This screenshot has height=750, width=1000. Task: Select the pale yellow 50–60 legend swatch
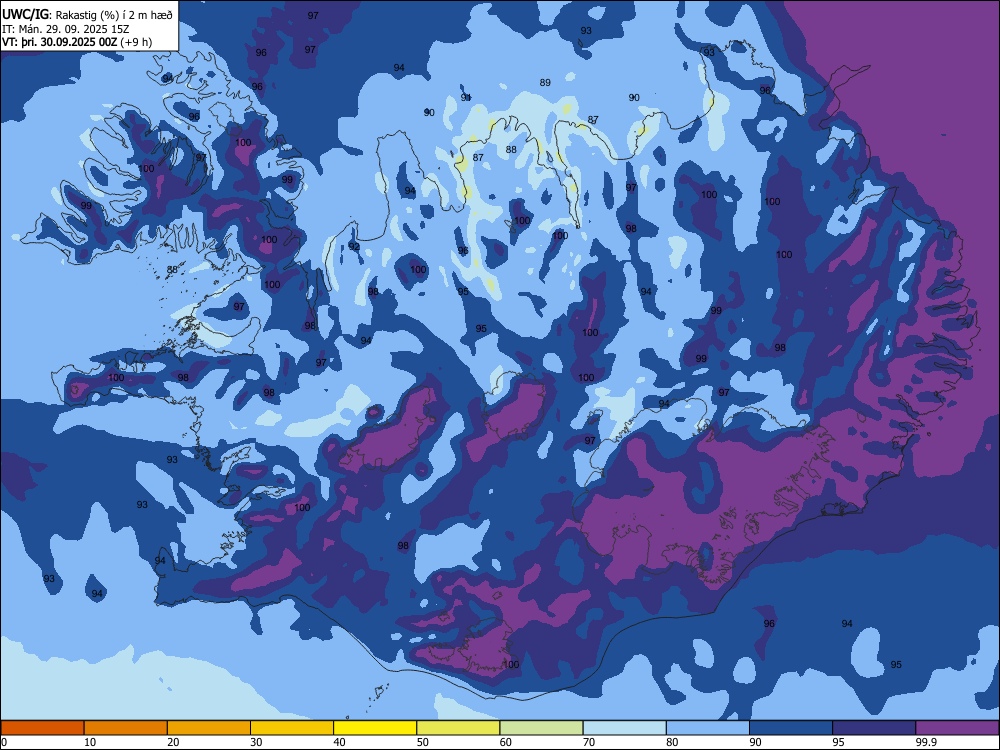(x=459, y=728)
